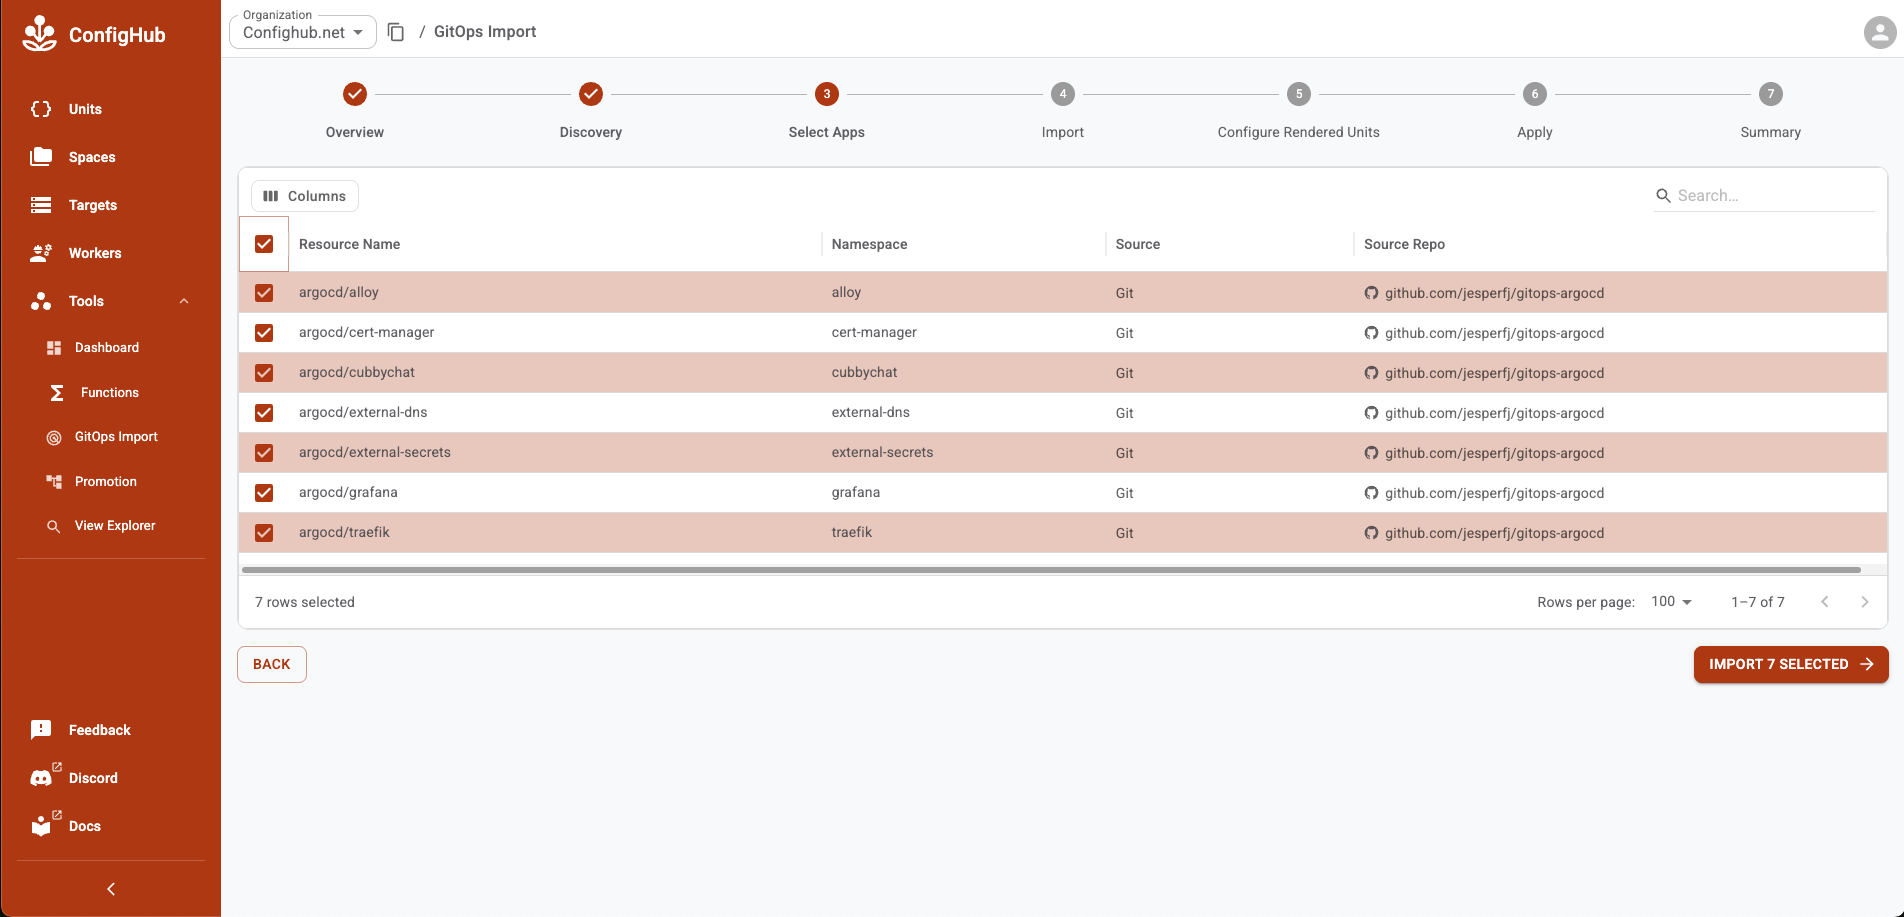Jump to step 7 Summary
Screen dimensions: 1904x917
pyautogui.click(x=1771, y=110)
